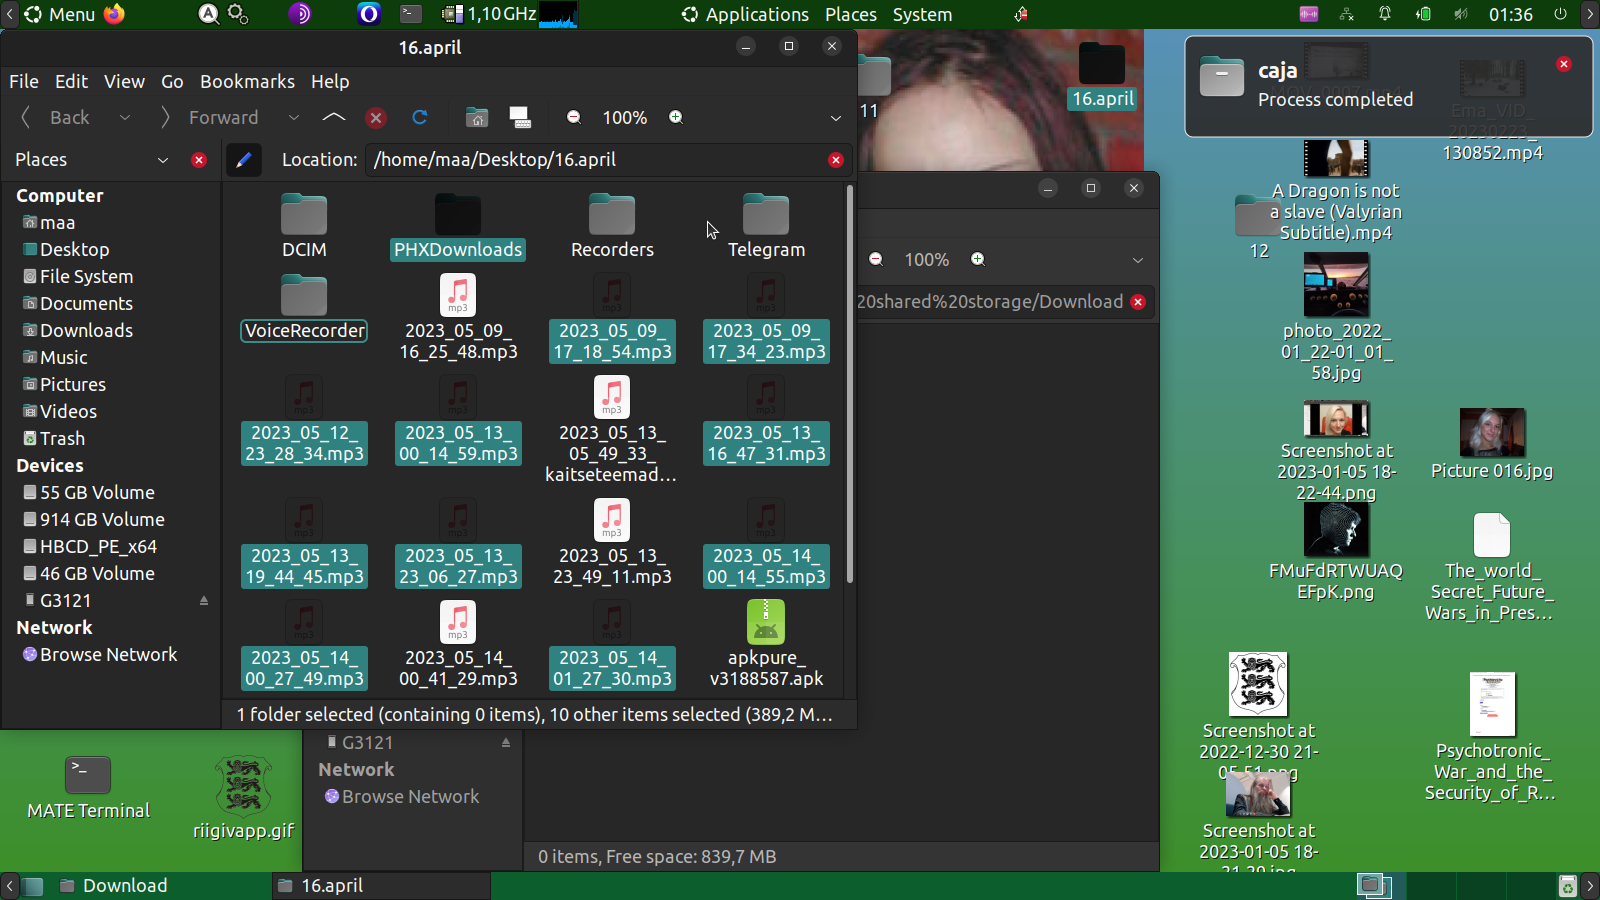The image size is (1600, 900).
Task: Open the Help menu
Action: point(330,82)
